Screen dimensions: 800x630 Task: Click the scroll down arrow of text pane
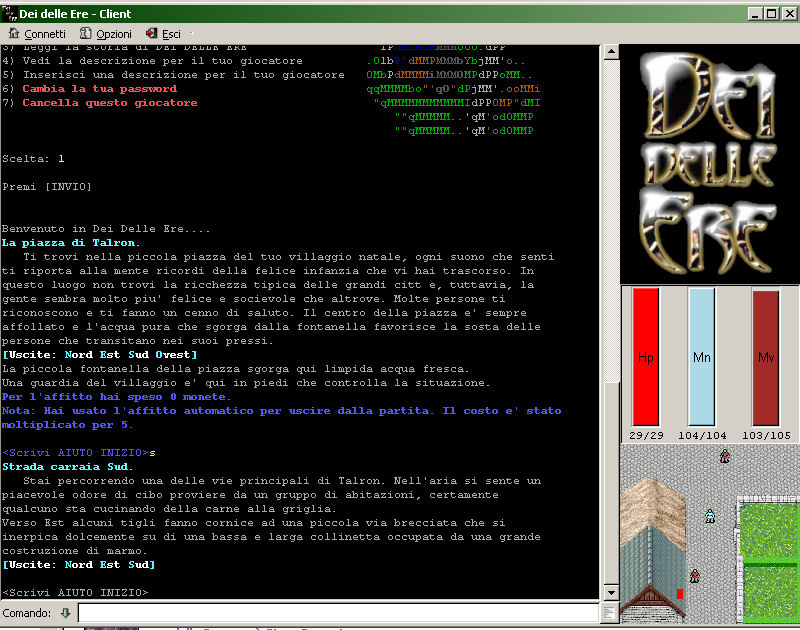(608, 594)
